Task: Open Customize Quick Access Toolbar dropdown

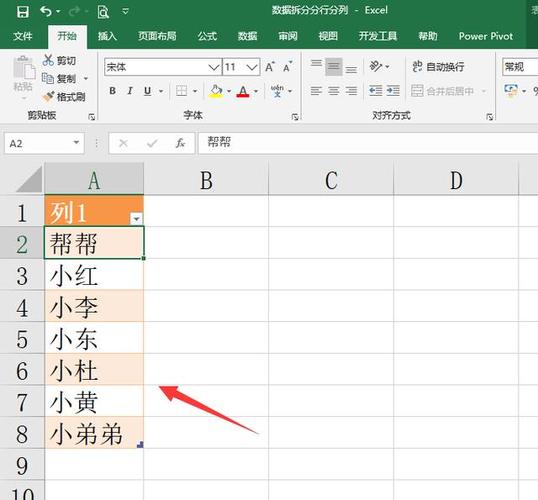Action: (x=126, y=12)
